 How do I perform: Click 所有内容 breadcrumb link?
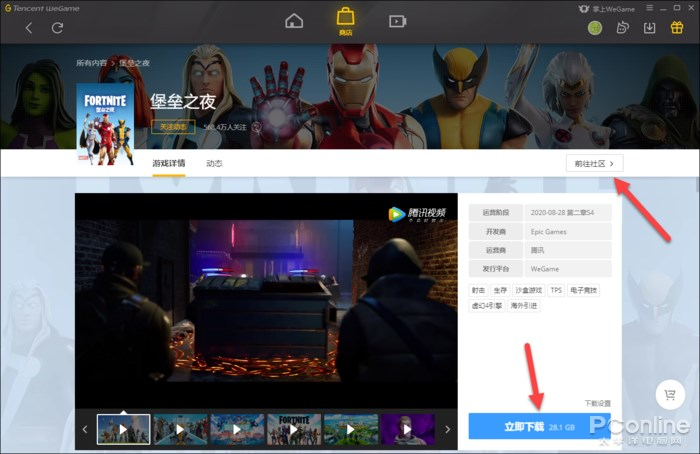[x=91, y=63]
